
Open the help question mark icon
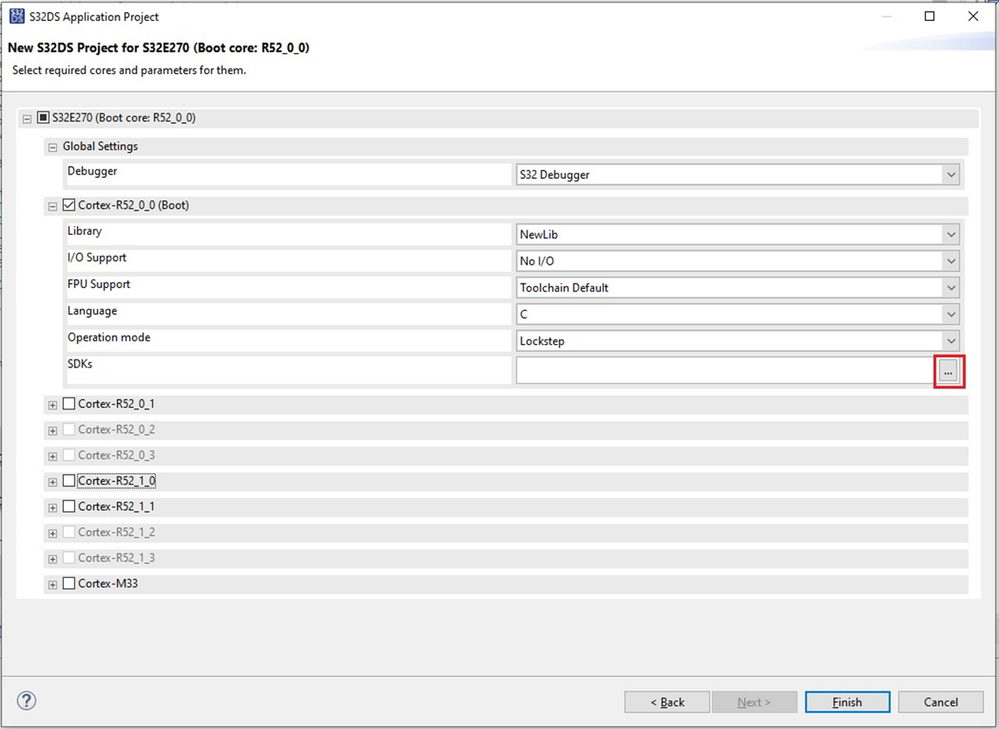pos(26,701)
